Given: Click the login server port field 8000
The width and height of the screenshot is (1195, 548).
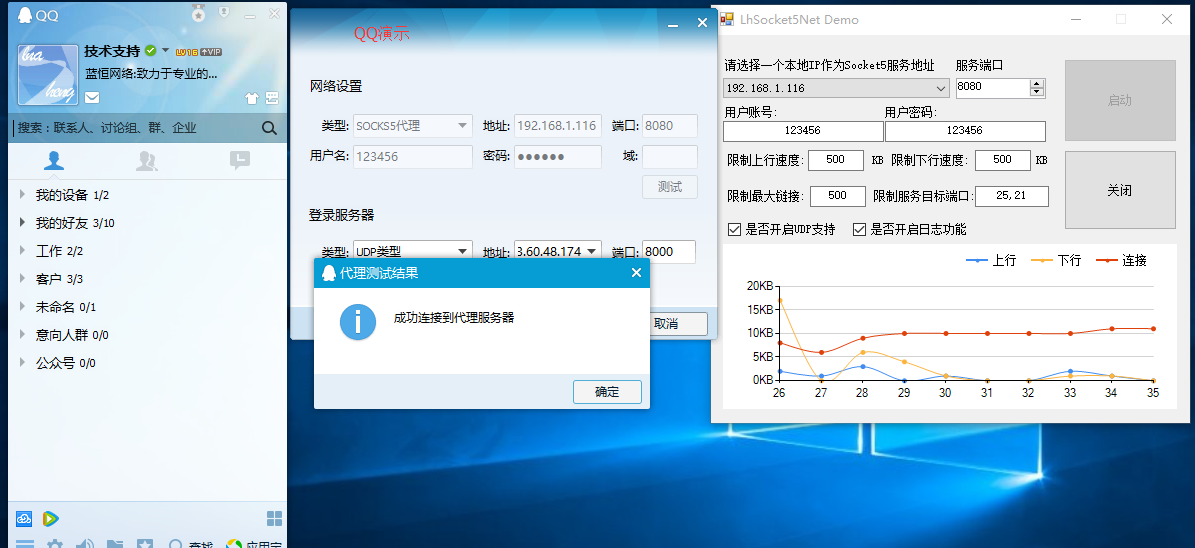Looking at the screenshot, I should 668,252.
